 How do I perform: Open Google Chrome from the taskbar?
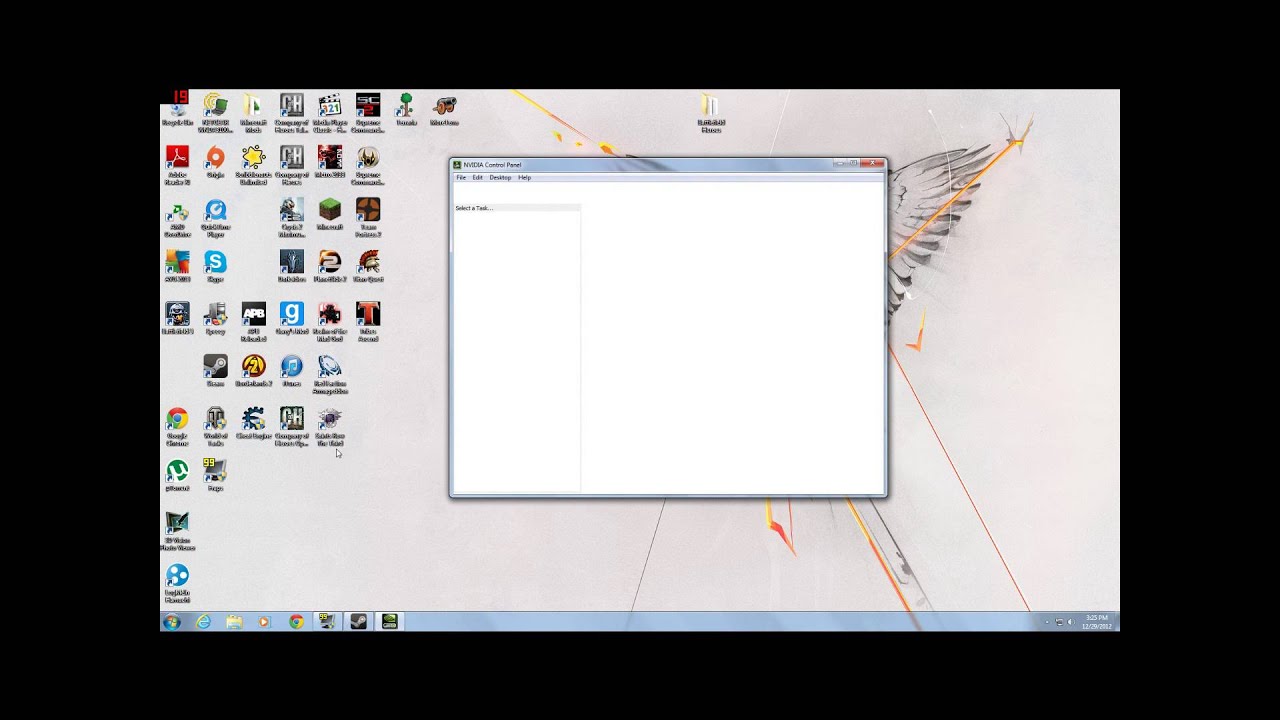296,621
